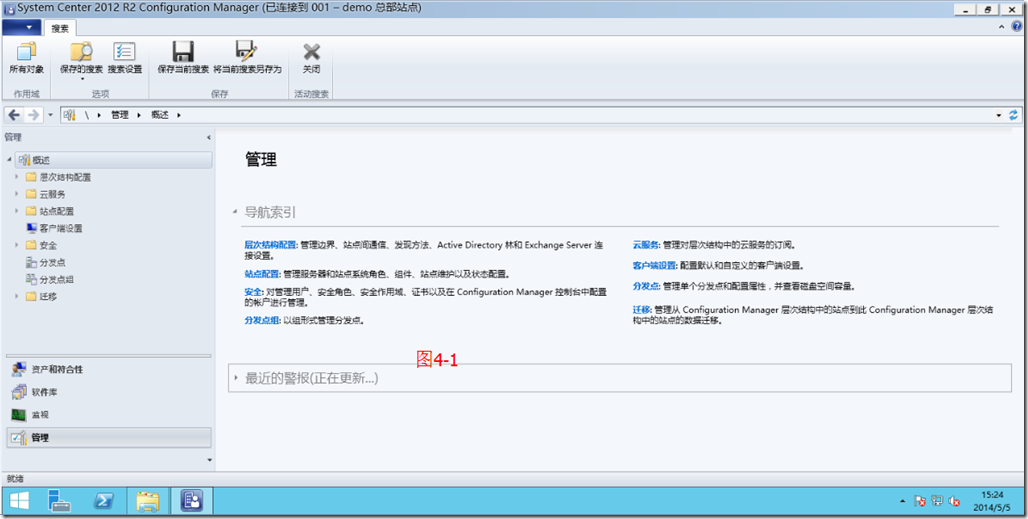The image size is (1028, 519).
Task: Expand the 层次结构配置 folder
Action: pyautogui.click(x=16, y=177)
